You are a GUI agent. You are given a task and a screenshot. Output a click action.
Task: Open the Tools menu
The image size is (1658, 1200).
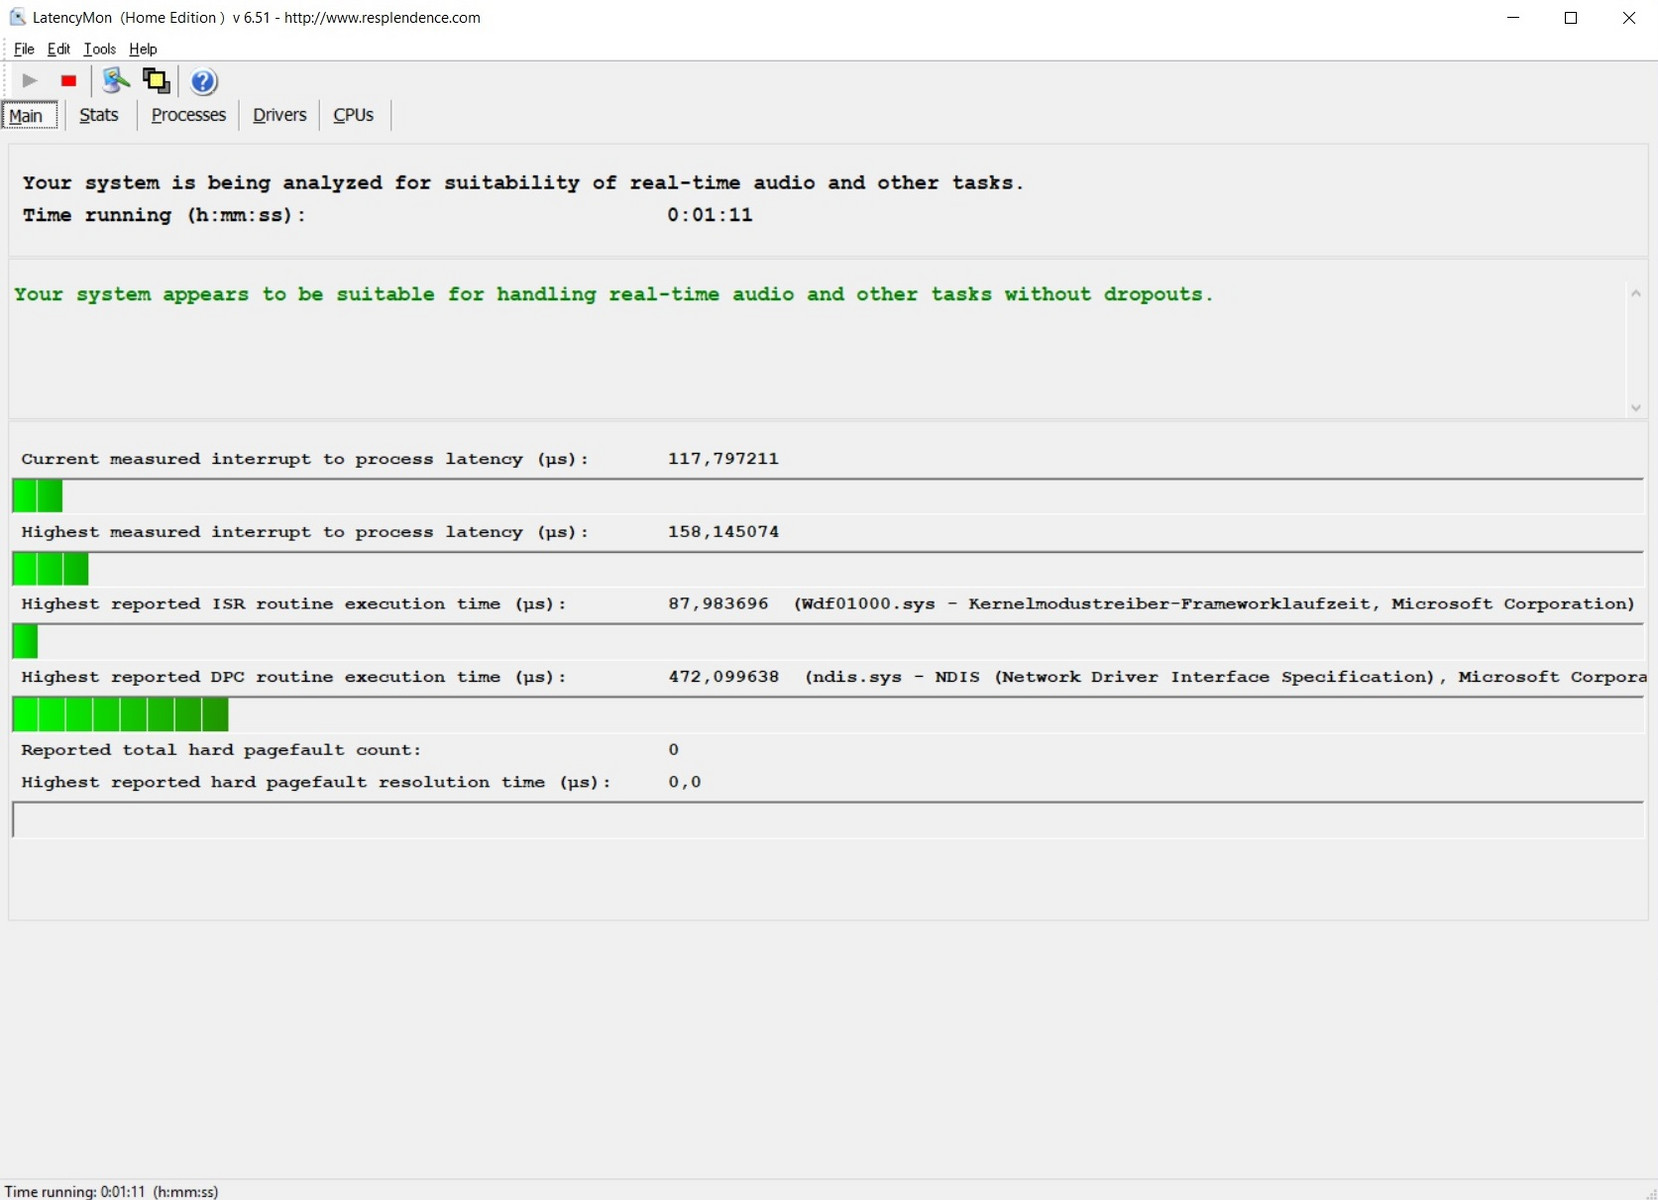point(100,49)
